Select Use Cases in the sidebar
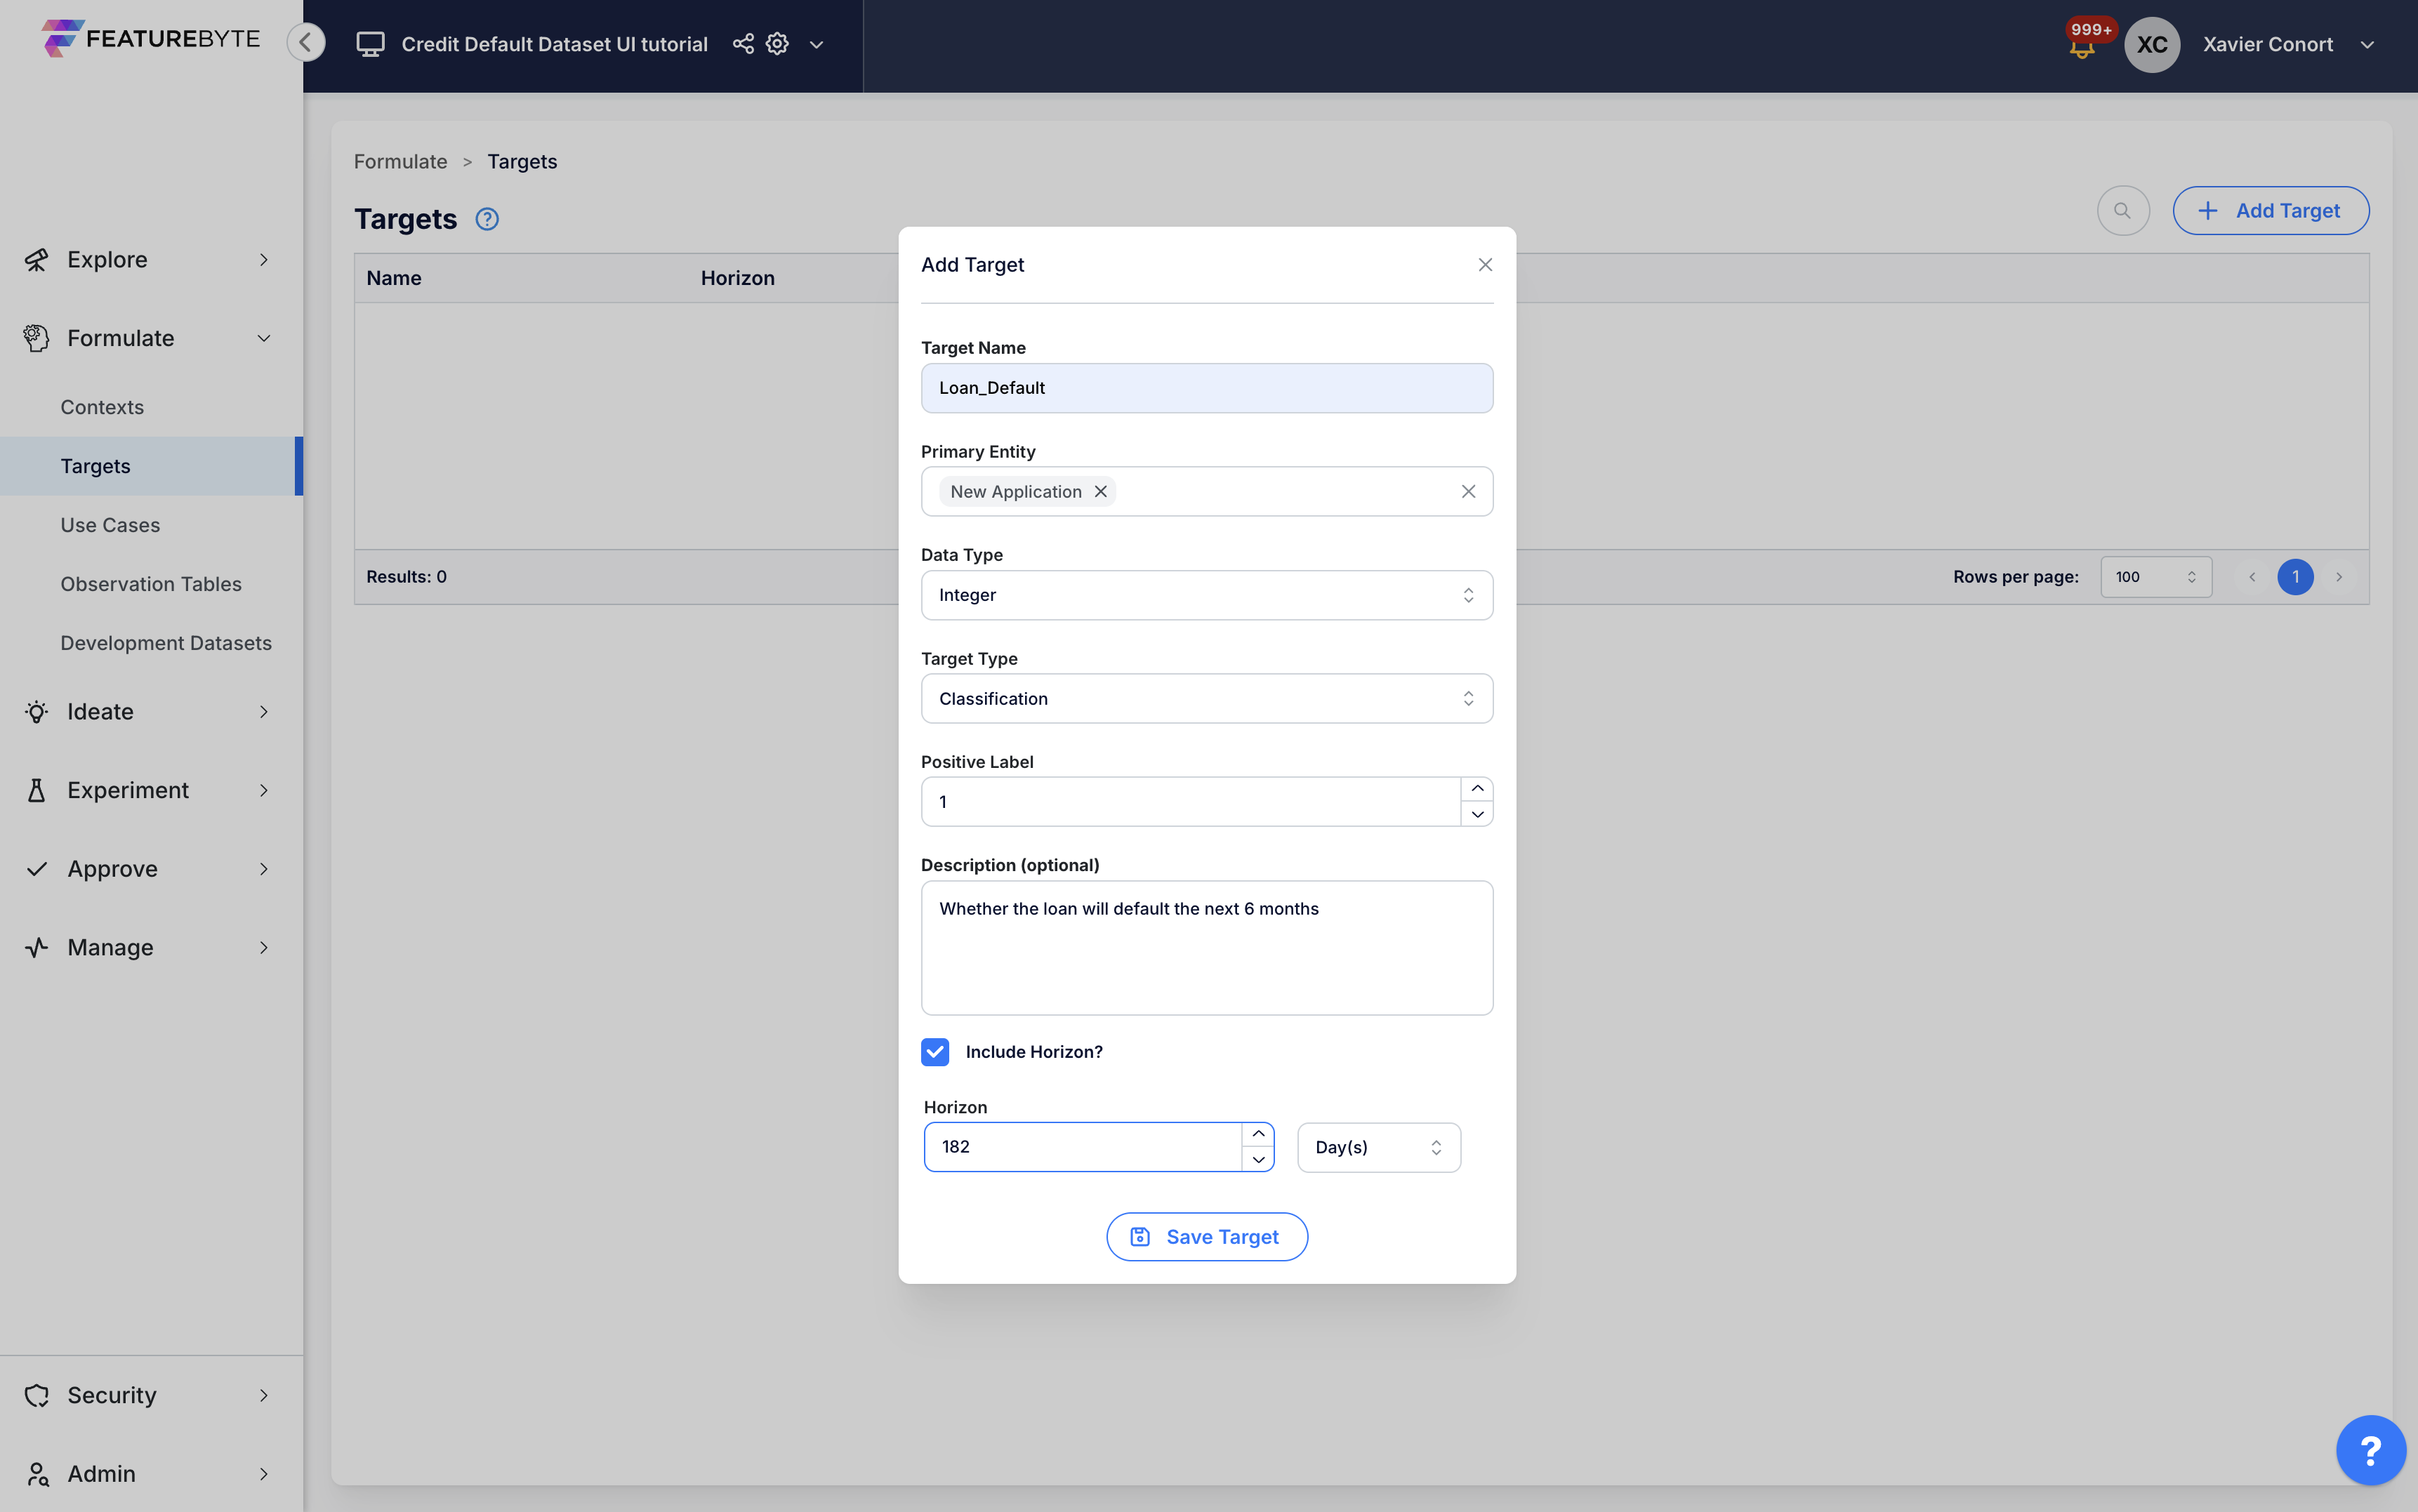 tap(110, 524)
